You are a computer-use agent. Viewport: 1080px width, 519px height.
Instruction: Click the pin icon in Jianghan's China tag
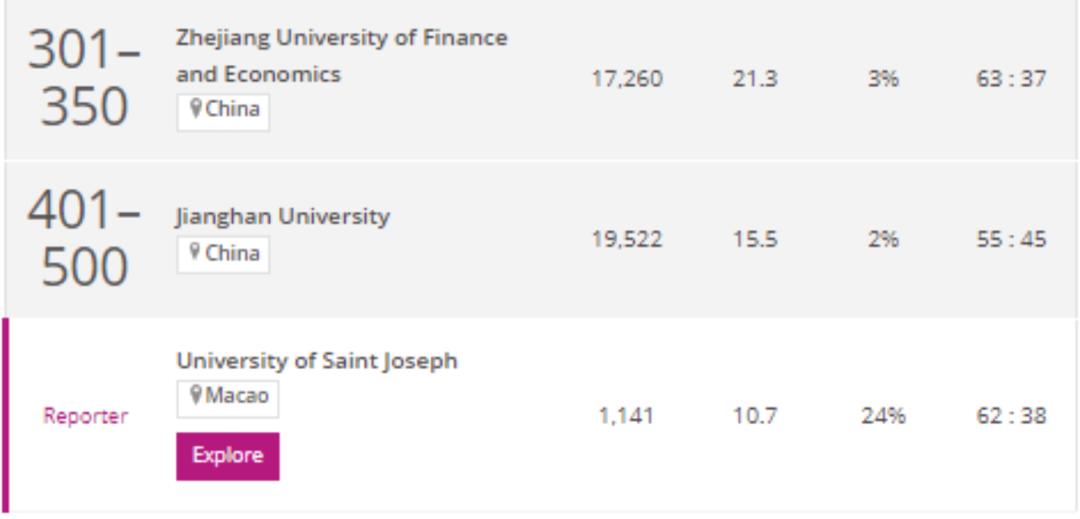tap(196, 254)
